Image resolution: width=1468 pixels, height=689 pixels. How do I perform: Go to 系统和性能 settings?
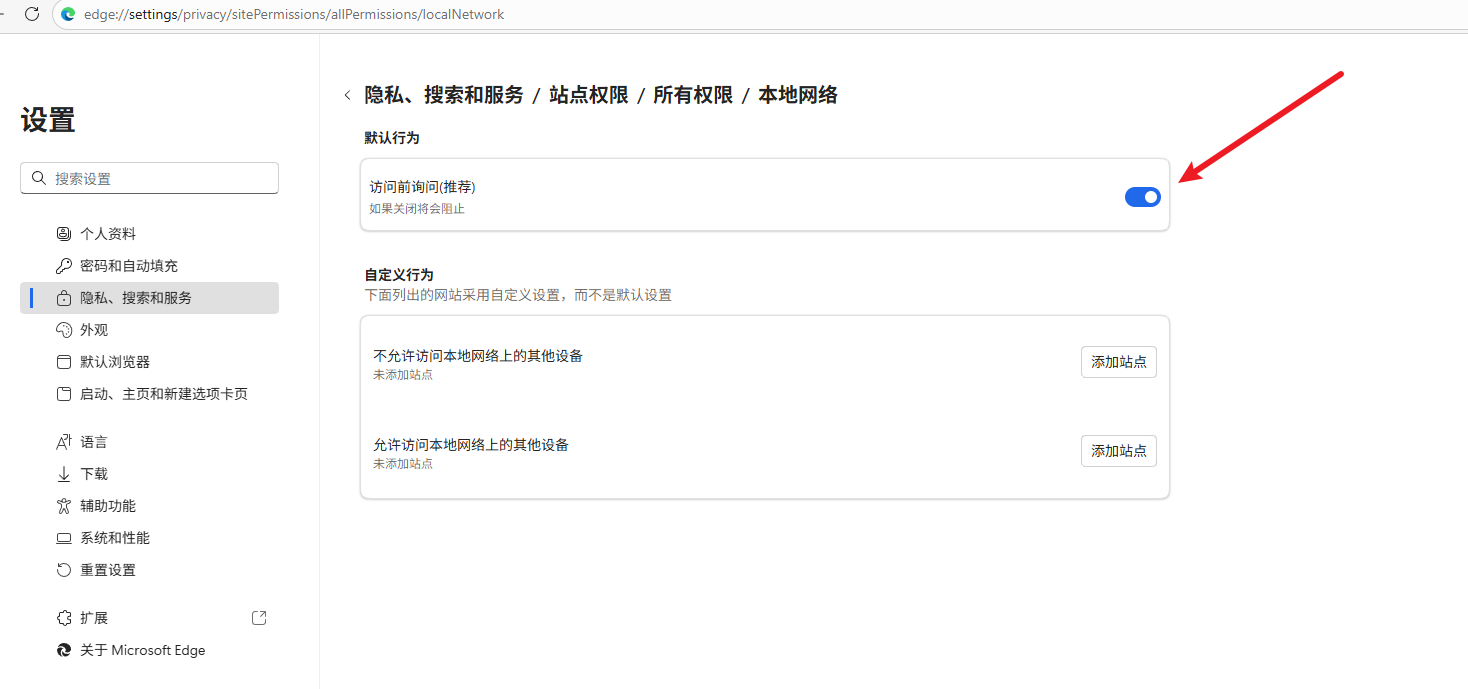[x=115, y=538]
